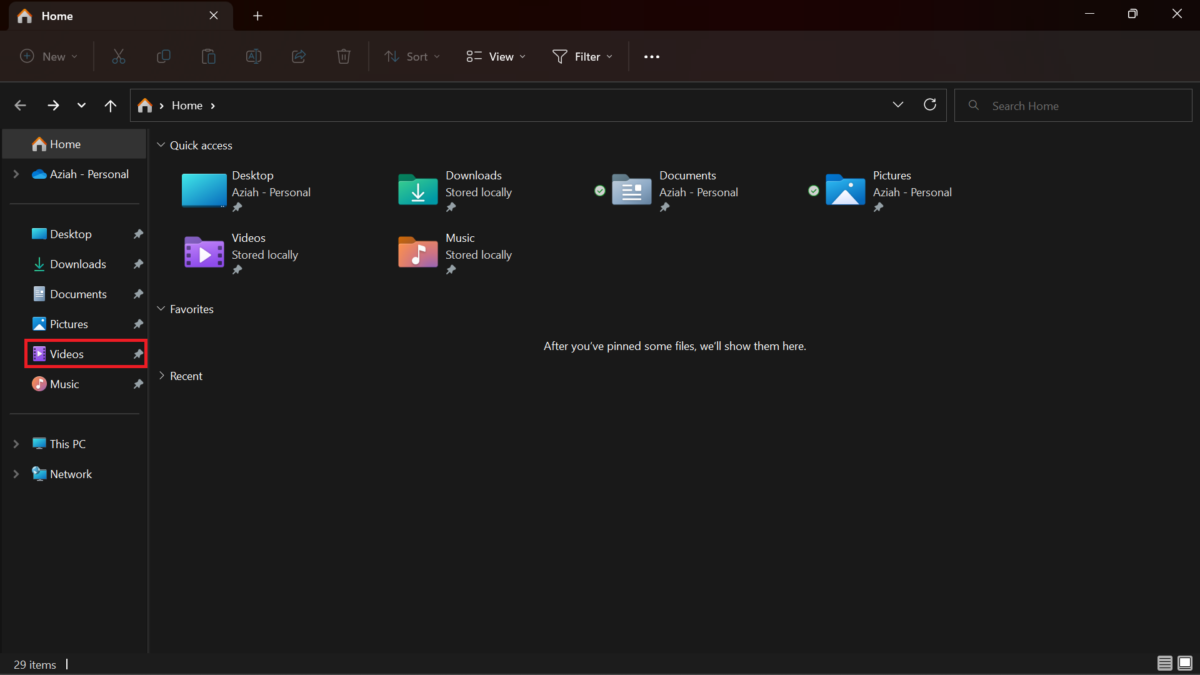Expand the Recent section

(162, 375)
